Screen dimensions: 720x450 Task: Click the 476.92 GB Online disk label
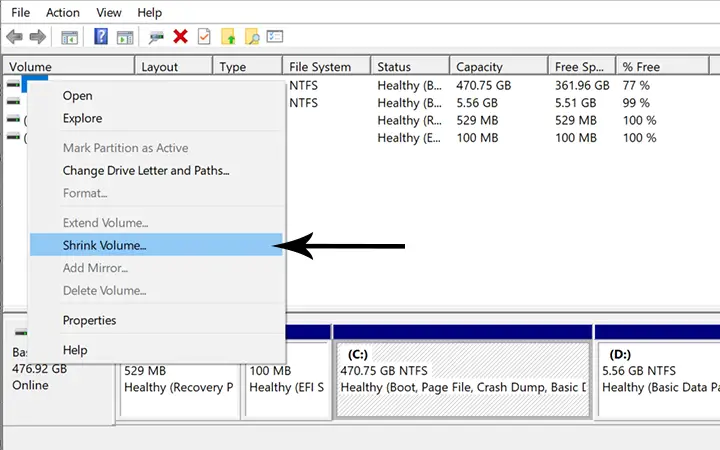pos(39,377)
